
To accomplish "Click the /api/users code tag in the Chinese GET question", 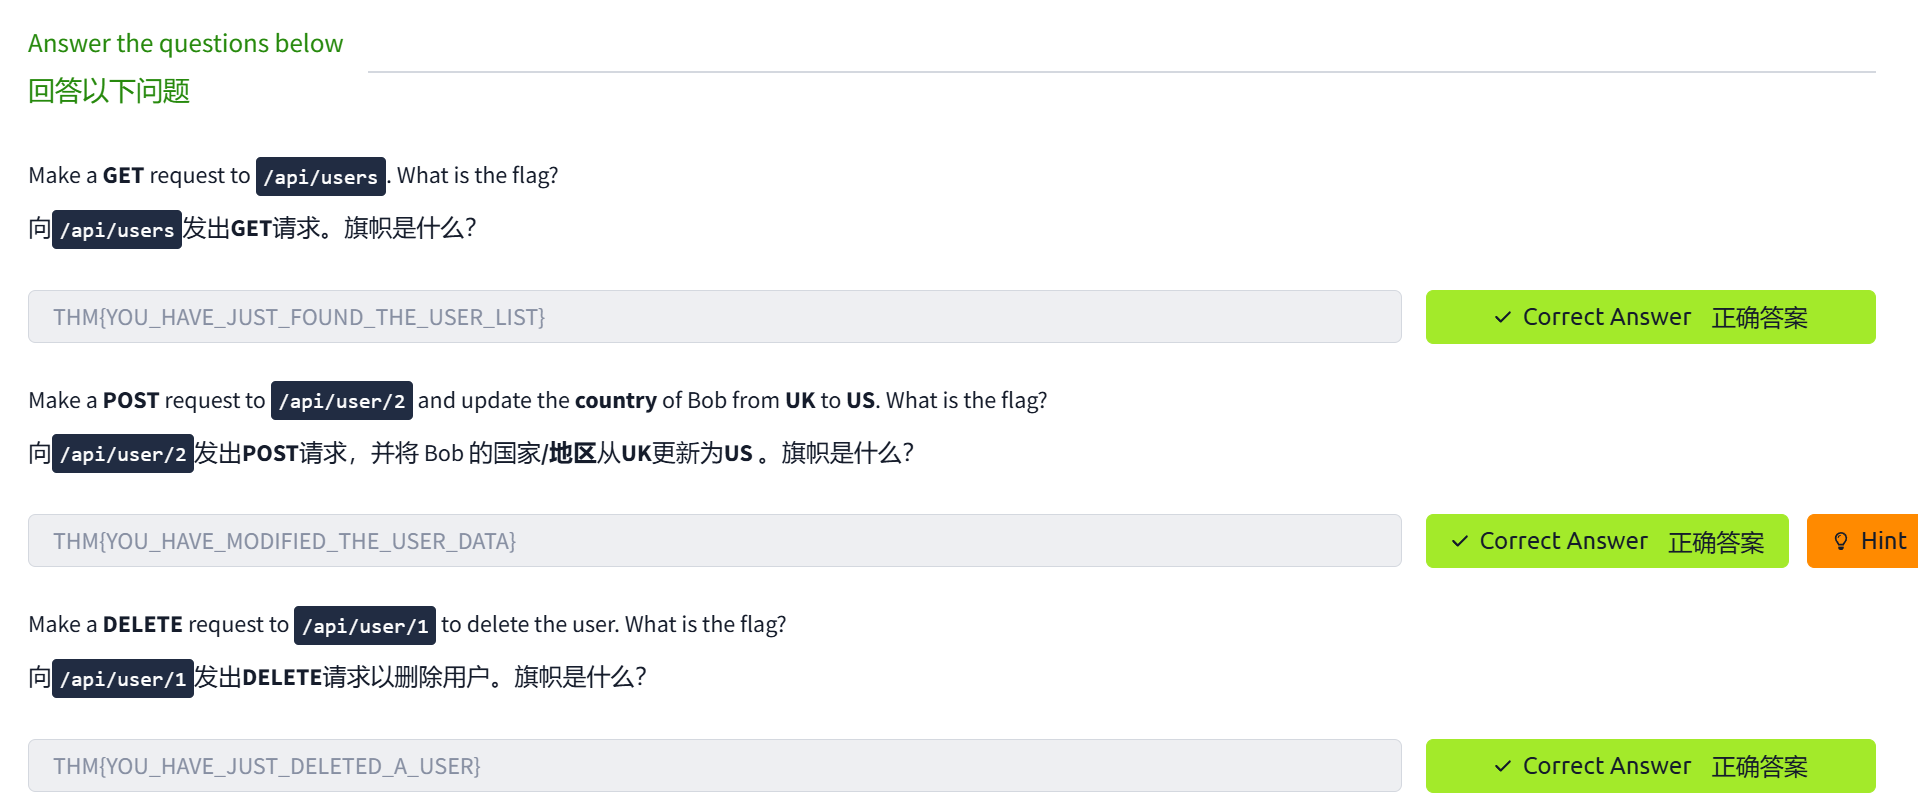I will [x=116, y=230].
